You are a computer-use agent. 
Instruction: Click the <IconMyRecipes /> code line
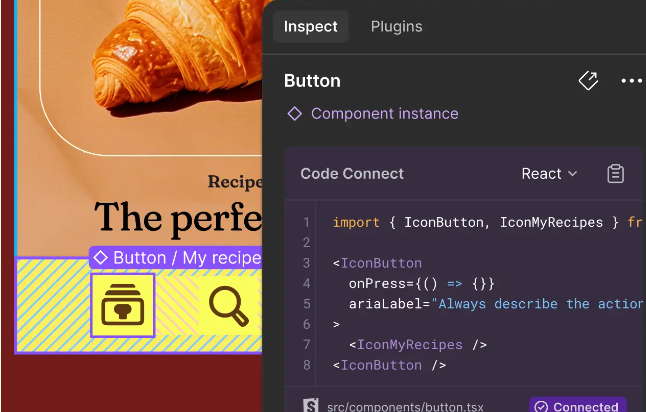click(418, 345)
